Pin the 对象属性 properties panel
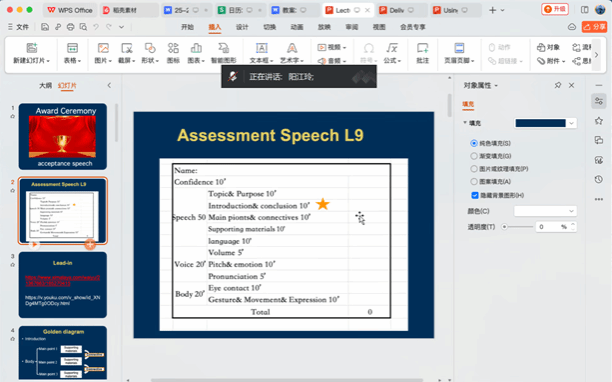This screenshot has height=382, width=612. [x=558, y=85]
